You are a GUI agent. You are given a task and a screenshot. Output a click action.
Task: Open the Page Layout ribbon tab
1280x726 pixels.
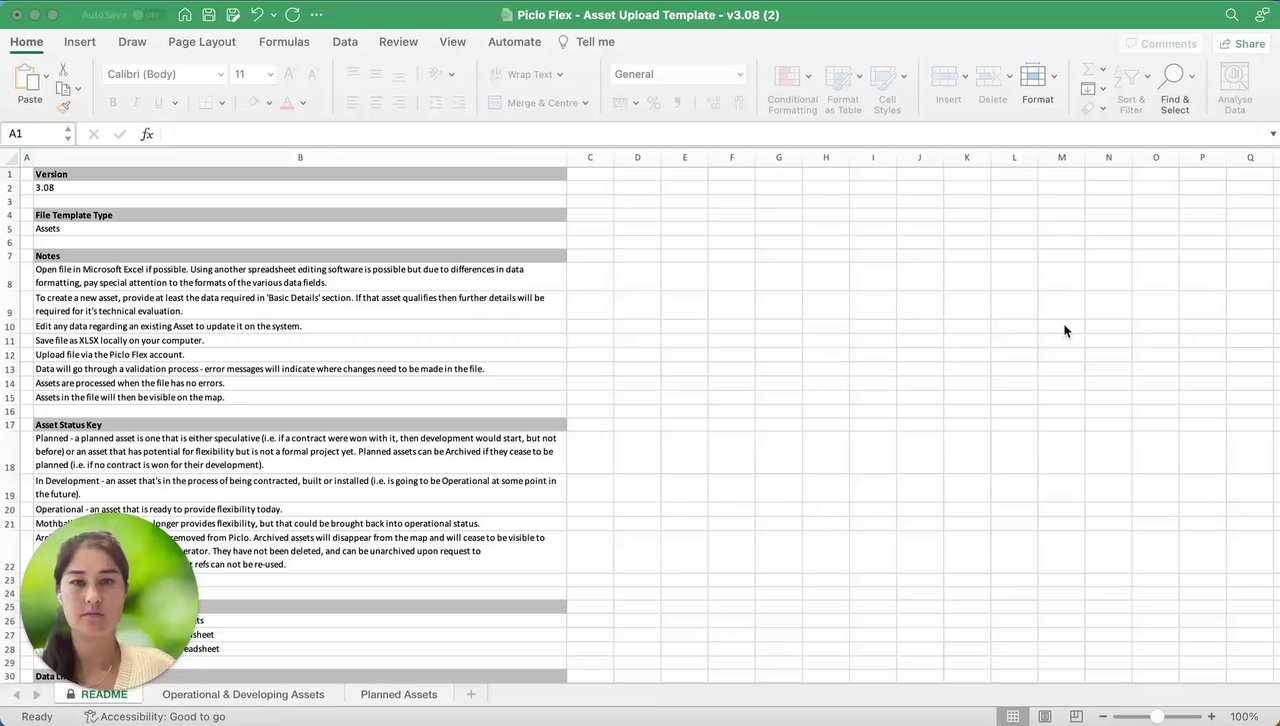pos(202,42)
